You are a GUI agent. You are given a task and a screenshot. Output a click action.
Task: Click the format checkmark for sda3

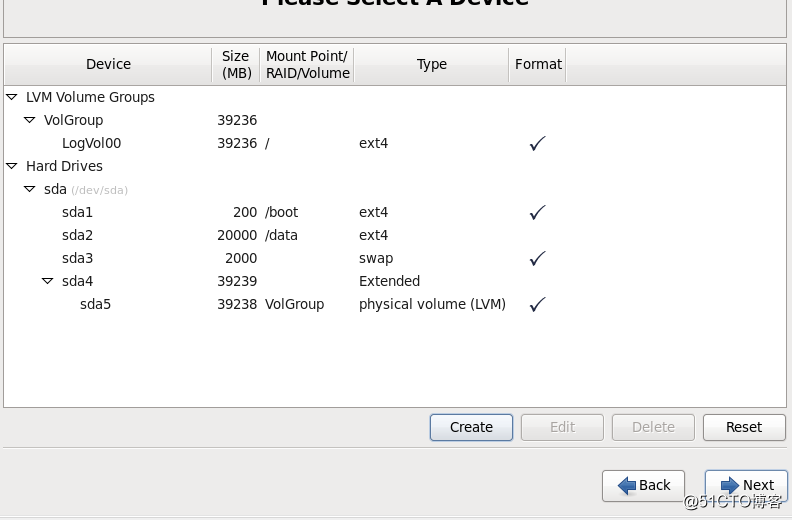[537, 258]
